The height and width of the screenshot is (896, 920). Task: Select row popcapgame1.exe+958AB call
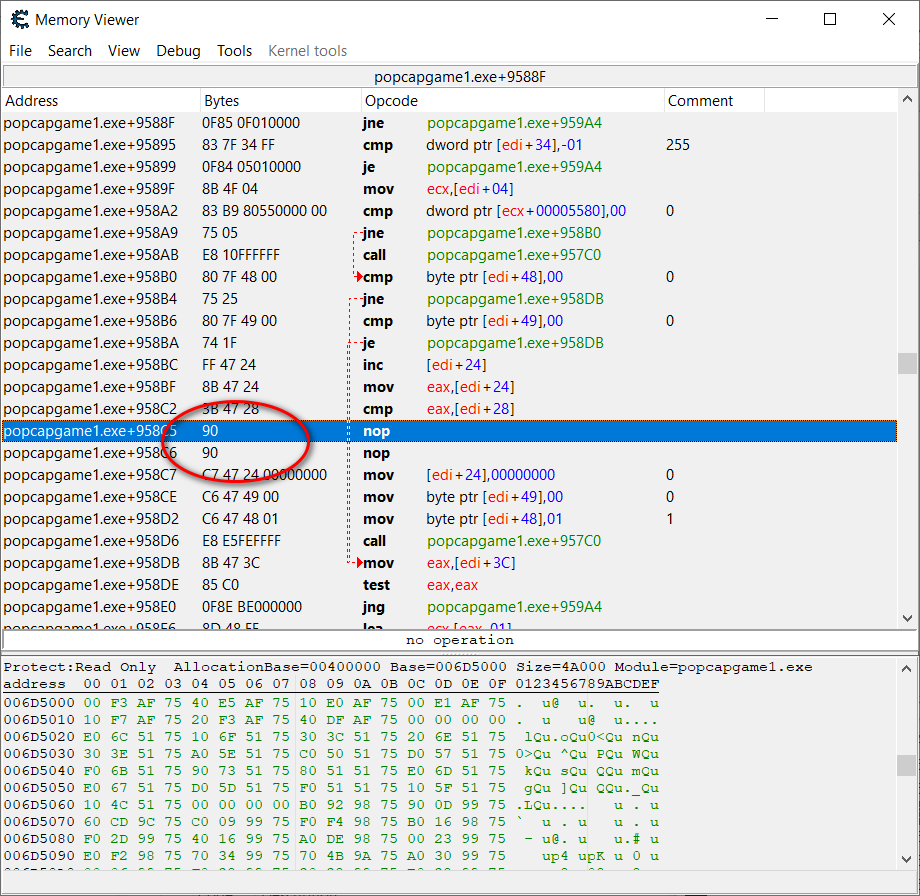[x=449, y=255]
